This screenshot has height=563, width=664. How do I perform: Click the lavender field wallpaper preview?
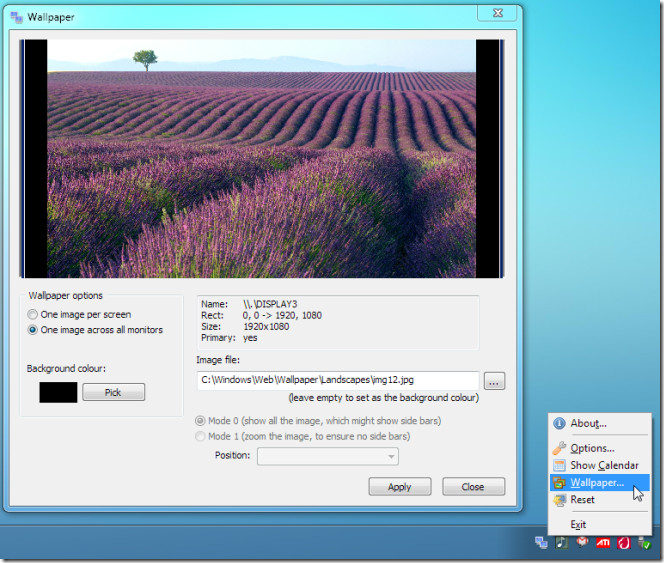[x=262, y=159]
